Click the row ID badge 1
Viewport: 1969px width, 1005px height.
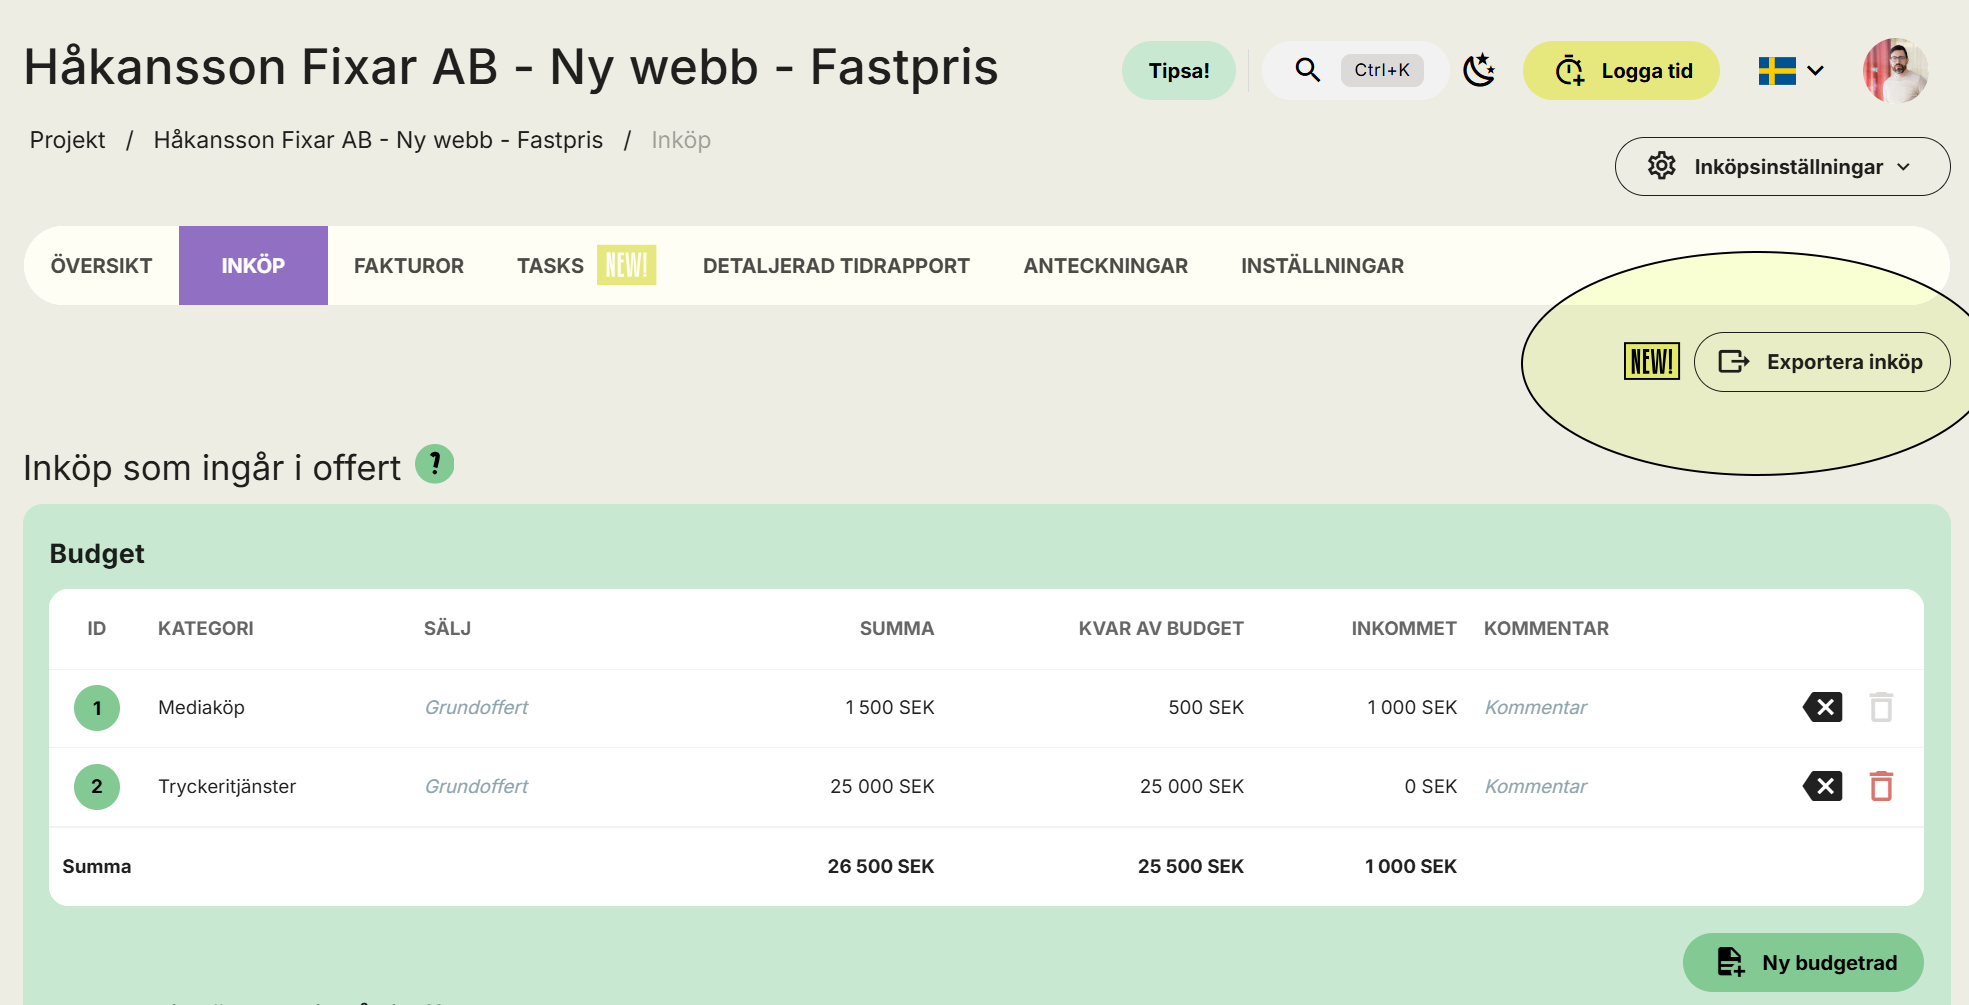[97, 708]
